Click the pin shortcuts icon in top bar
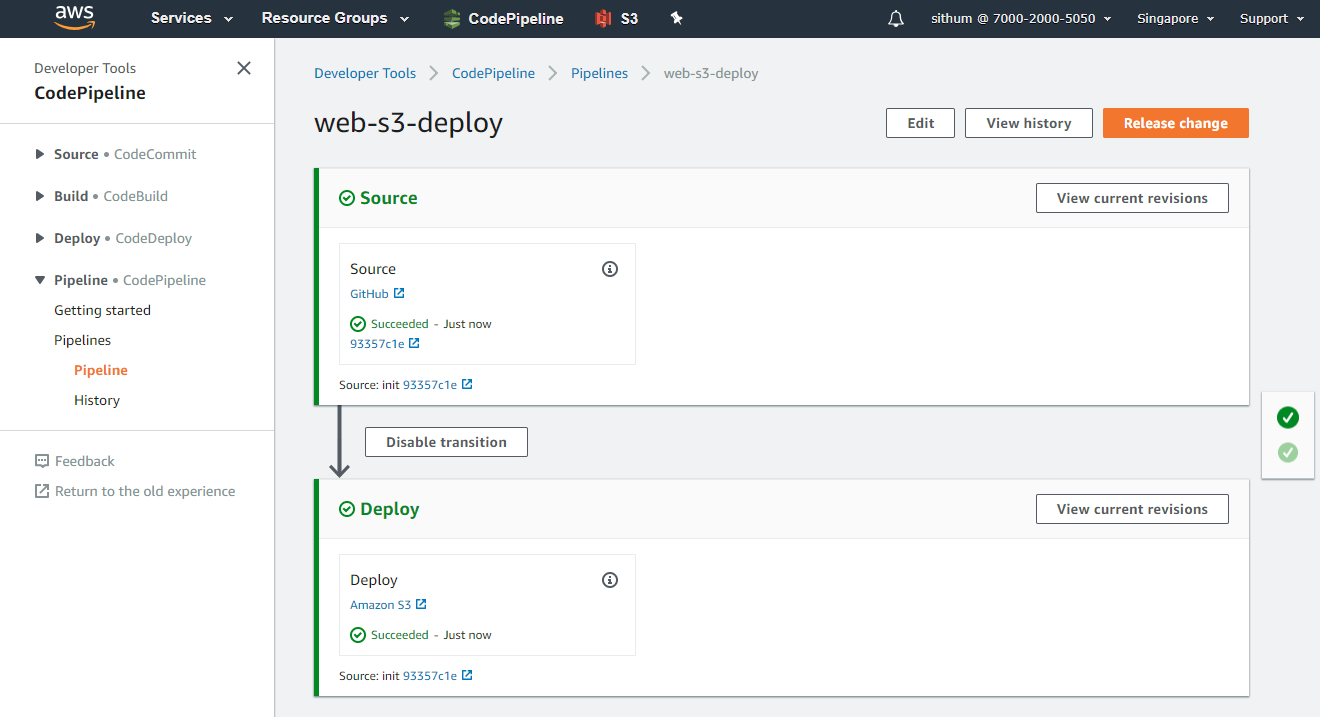This screenshot has height=717, width=1320. (x=677, y=18)
